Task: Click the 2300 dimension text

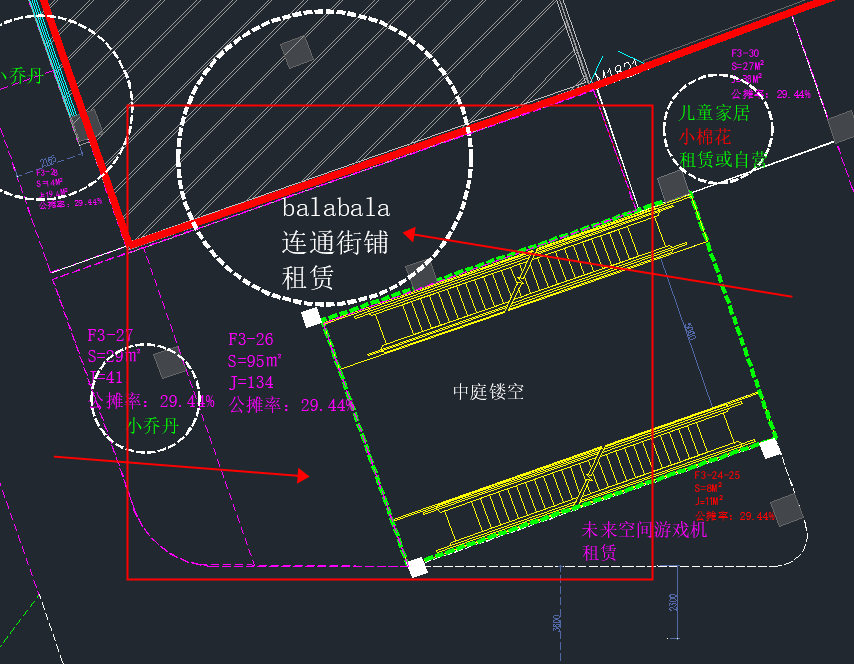Action: coord(674,601)
